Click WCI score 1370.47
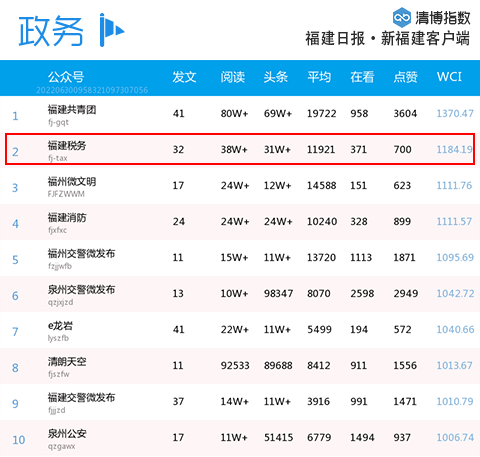480x457 pixels. click(x=455, y=113)
